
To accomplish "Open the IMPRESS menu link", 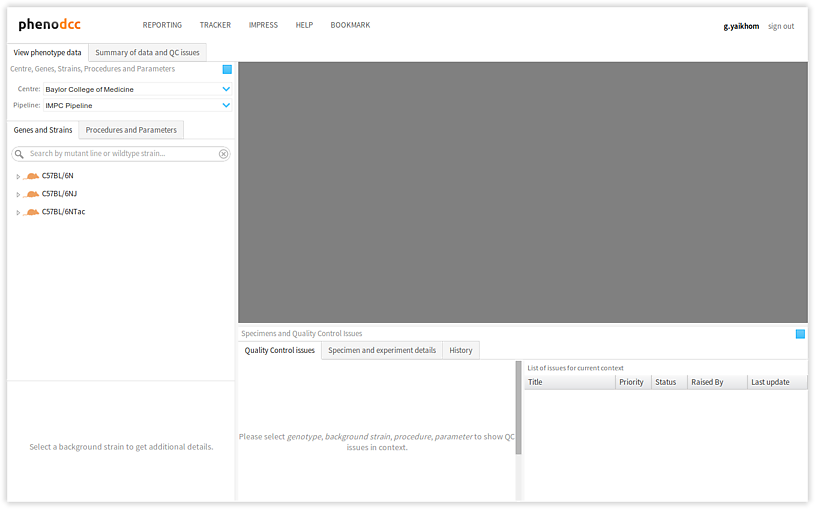I will click(263, 25).
